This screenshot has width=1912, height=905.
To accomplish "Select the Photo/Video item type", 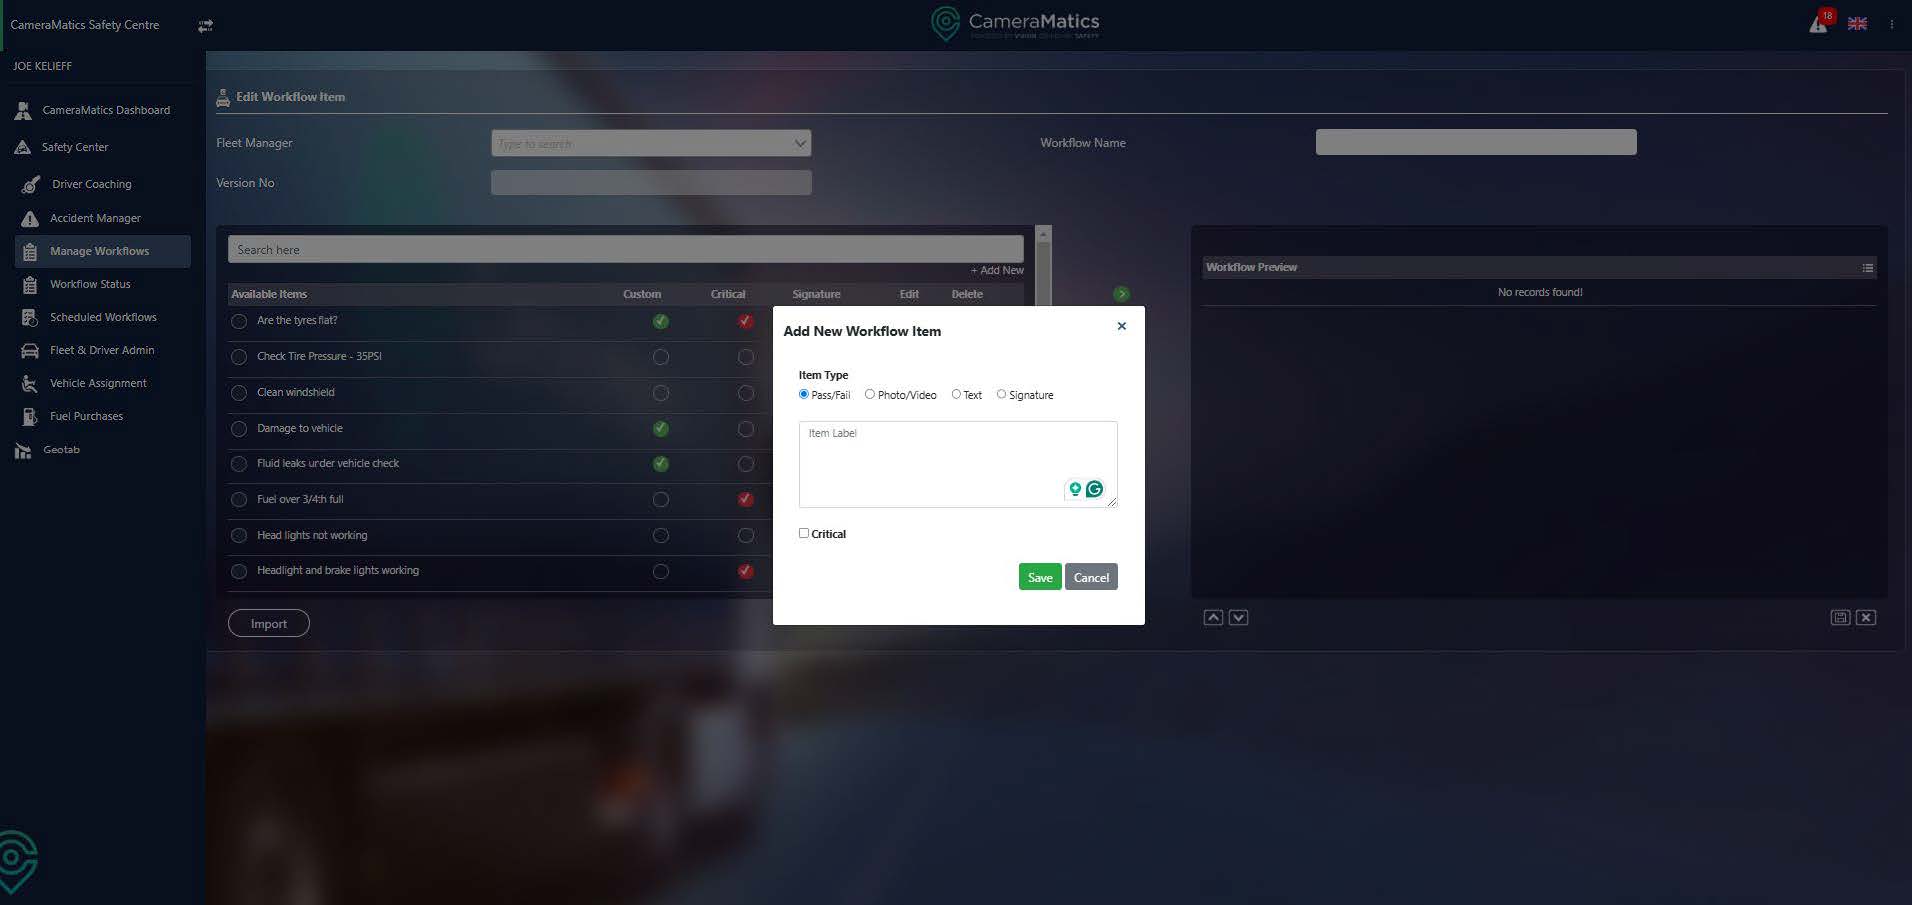I will pos(870,395).
